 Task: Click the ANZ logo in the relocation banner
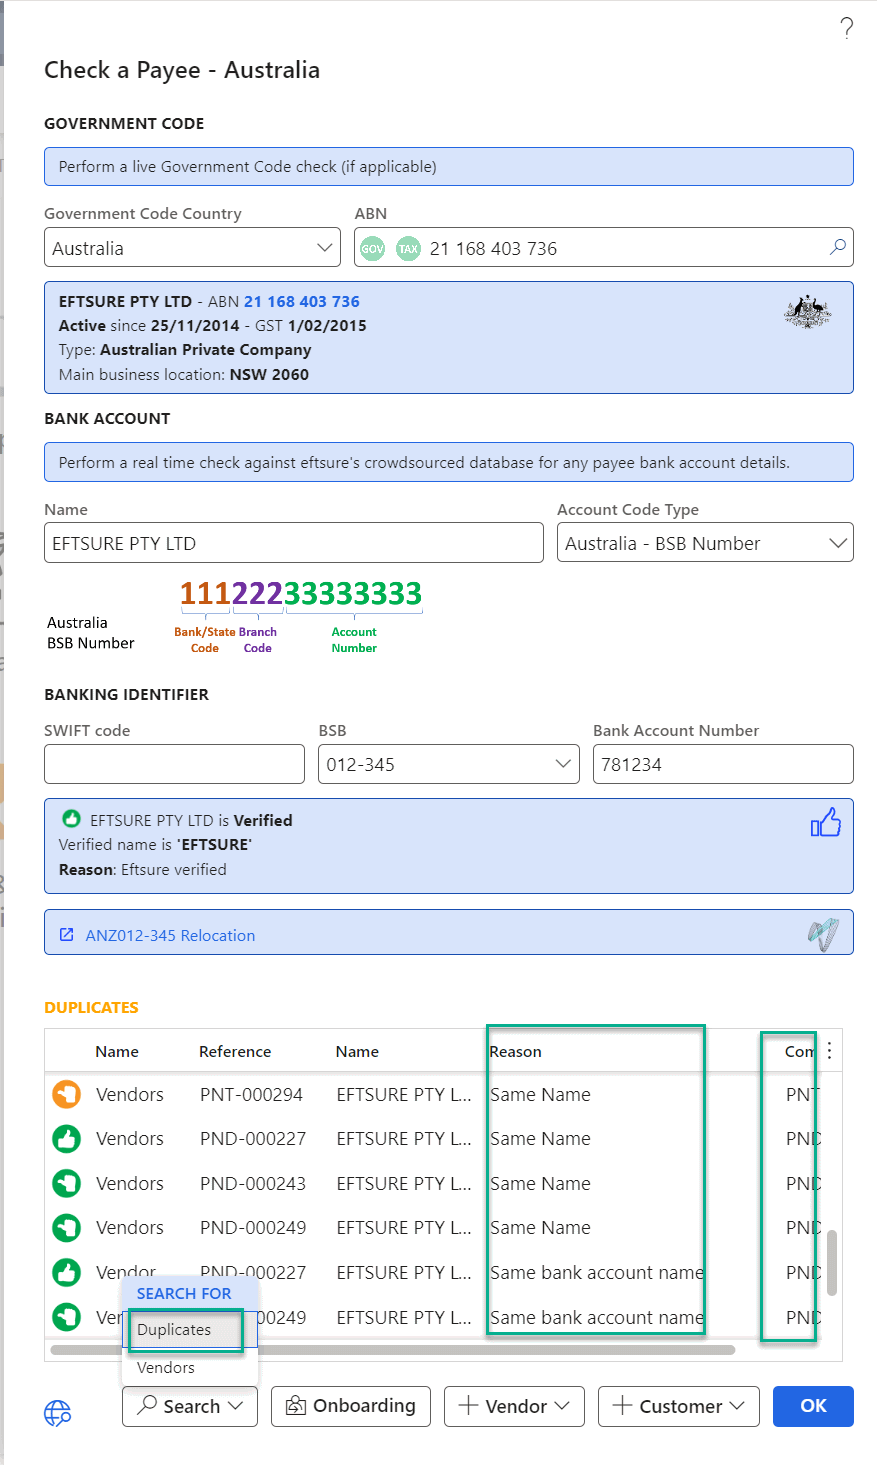(x=823, y=934)
